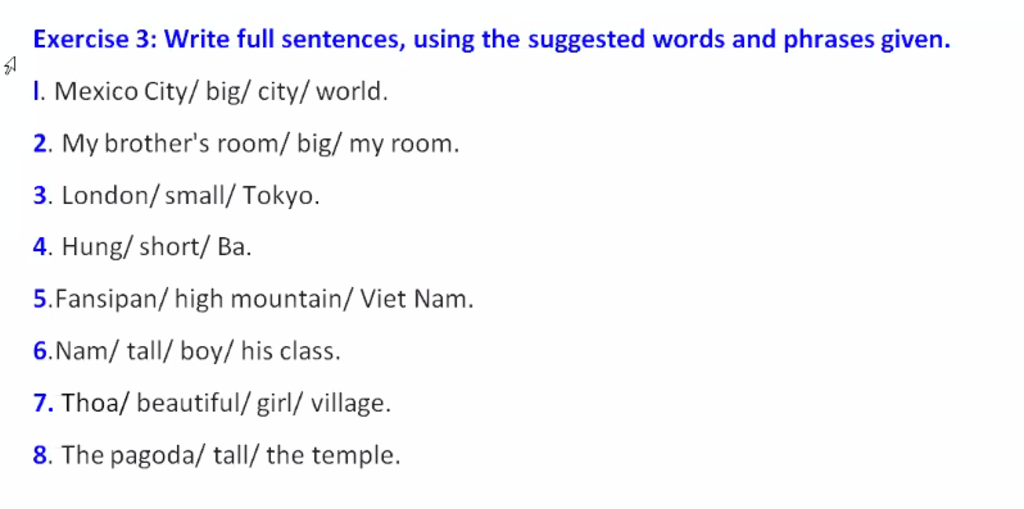
Task: Click the Exercise 3 heading text
Action: [492, 40]
